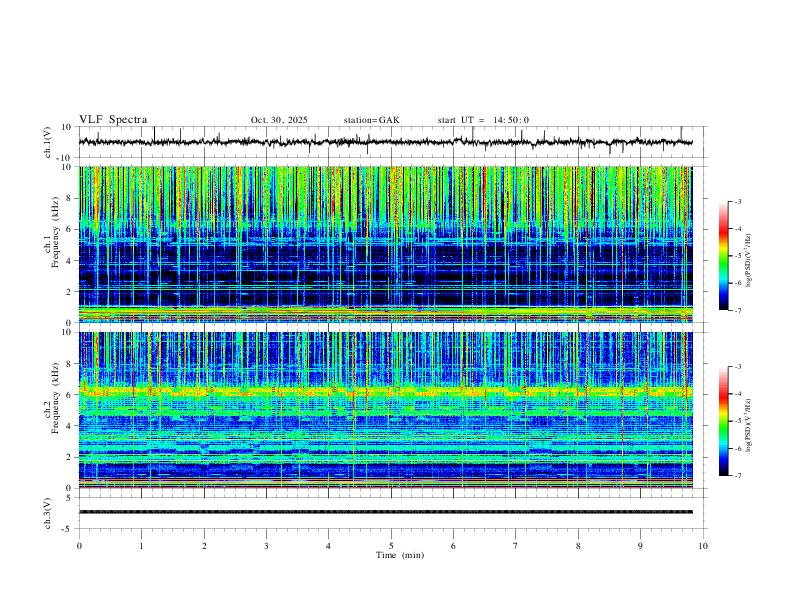Click the "6" kHz tick of ch.2 spectrogram
Image resolution: width=792 pixels, height=612 pixels.
69,394
